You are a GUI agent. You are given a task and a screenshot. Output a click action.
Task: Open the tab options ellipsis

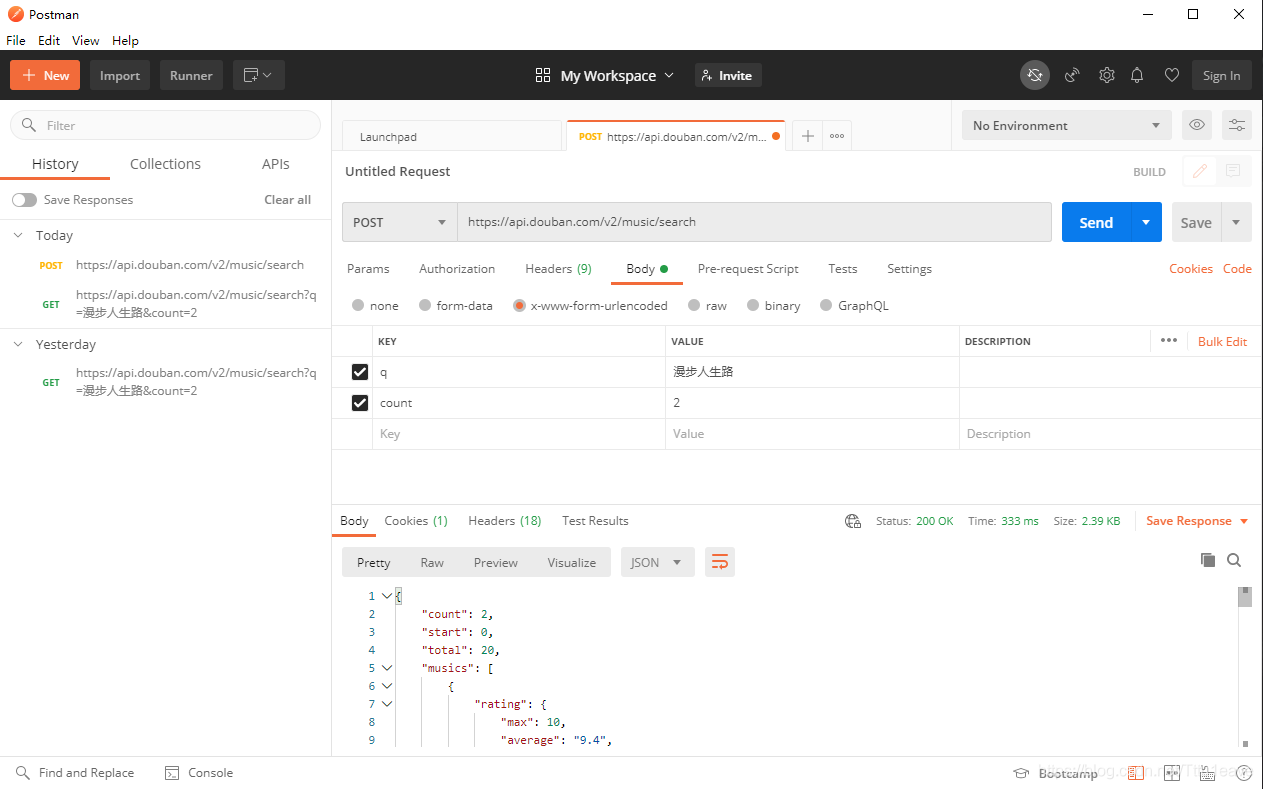click(837, 136)
